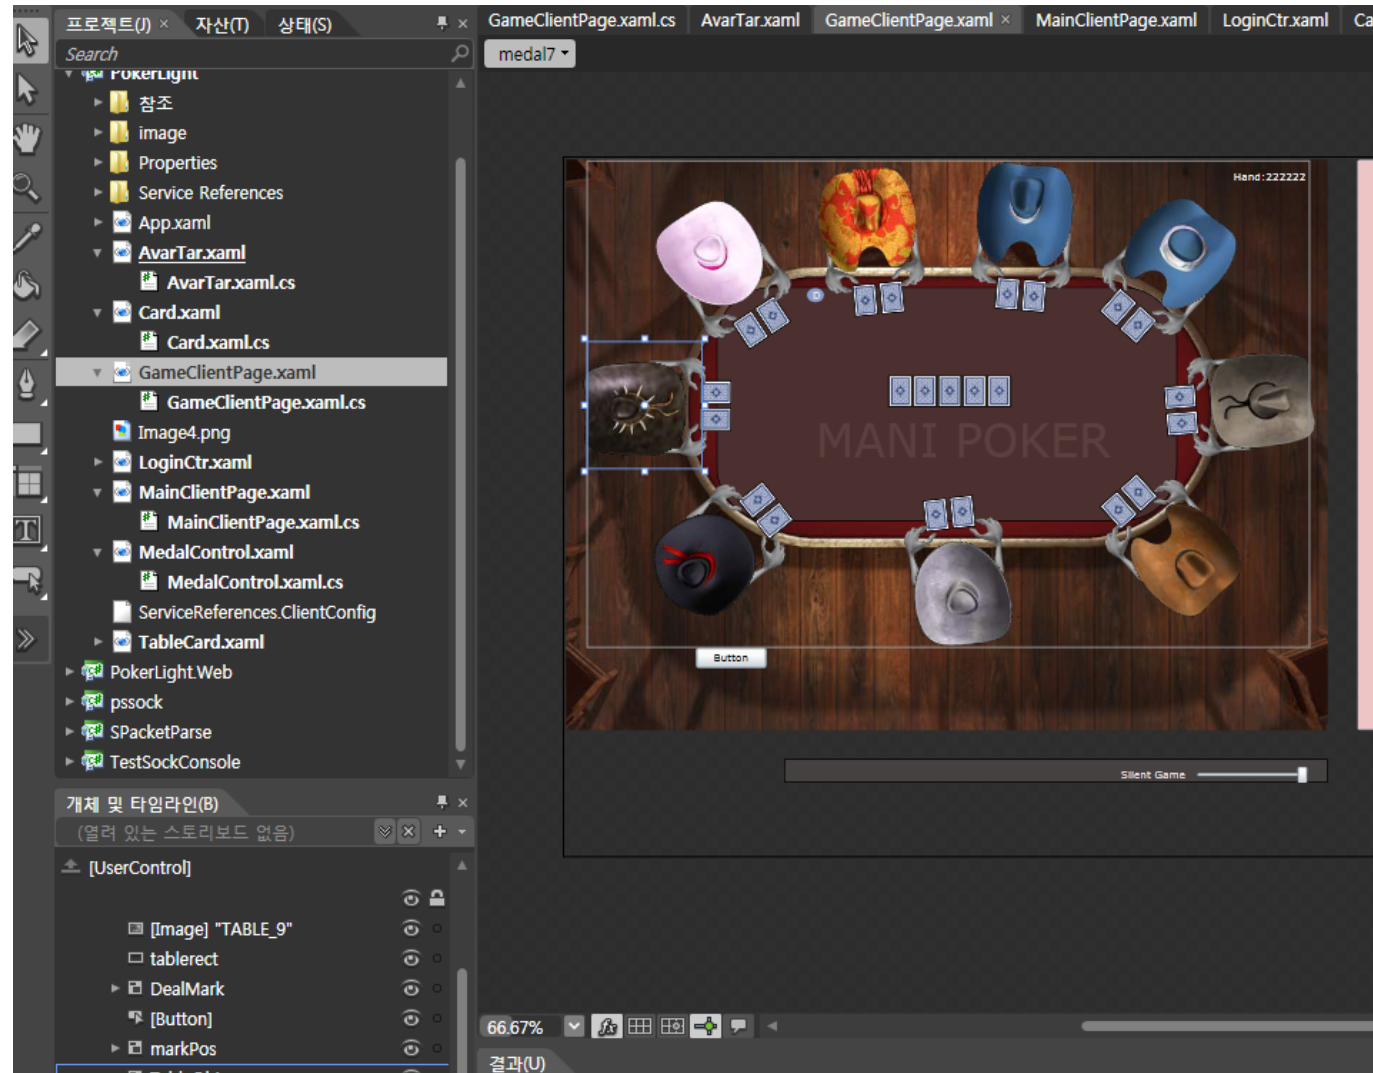Select the TextBlock text tool
This screenshot has height=1073, width=1373.
pyautogui.click(x=27, y=530)
